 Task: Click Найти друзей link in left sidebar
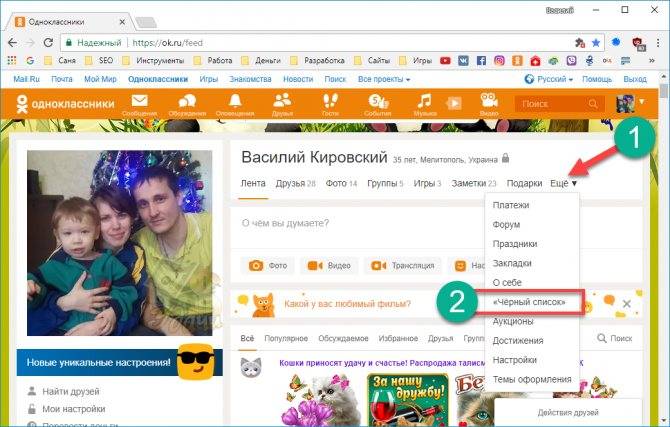(x=69, y=391)
